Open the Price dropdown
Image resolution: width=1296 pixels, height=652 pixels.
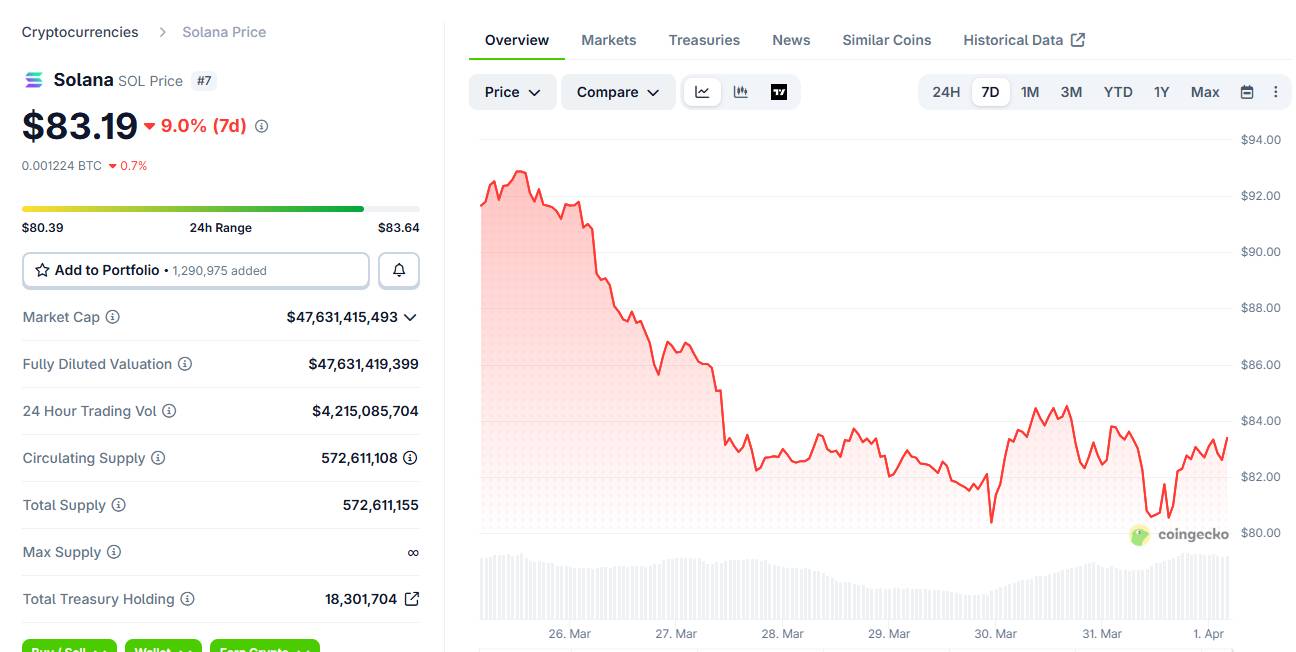pyautogui.click(x=512, y=92)
